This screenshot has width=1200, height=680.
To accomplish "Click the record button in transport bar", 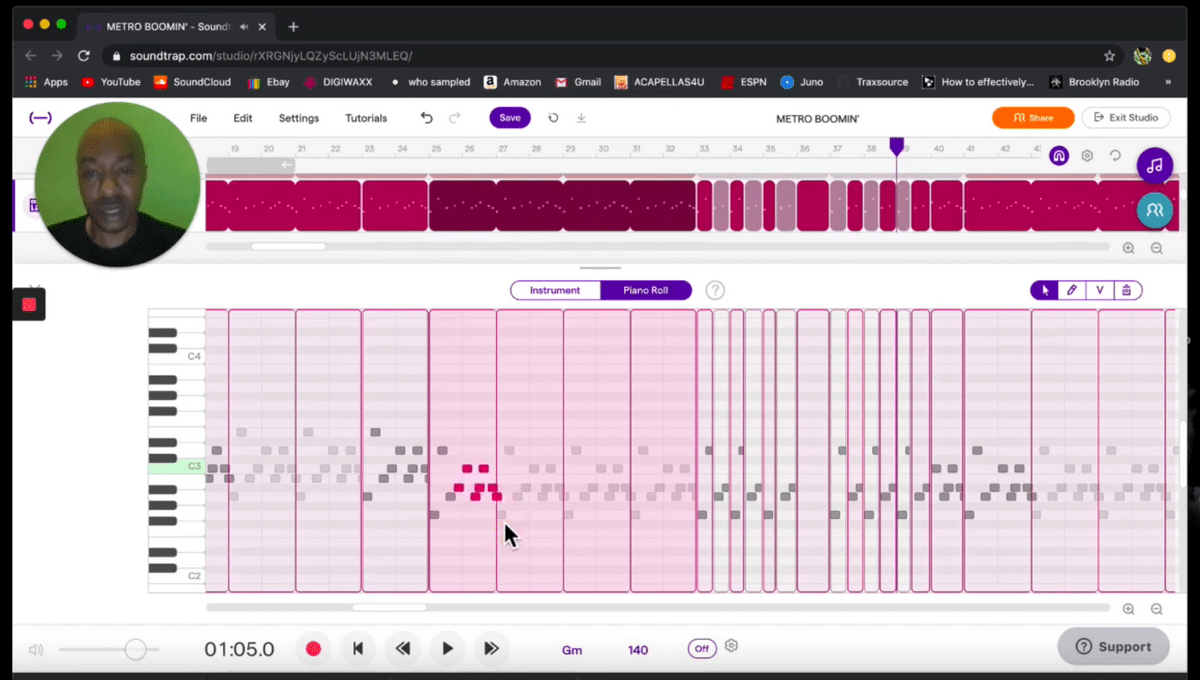I will point(313,648).
